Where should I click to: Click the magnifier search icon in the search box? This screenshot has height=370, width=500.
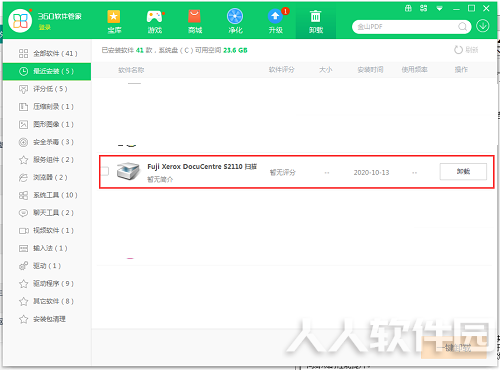coord(462,26)
